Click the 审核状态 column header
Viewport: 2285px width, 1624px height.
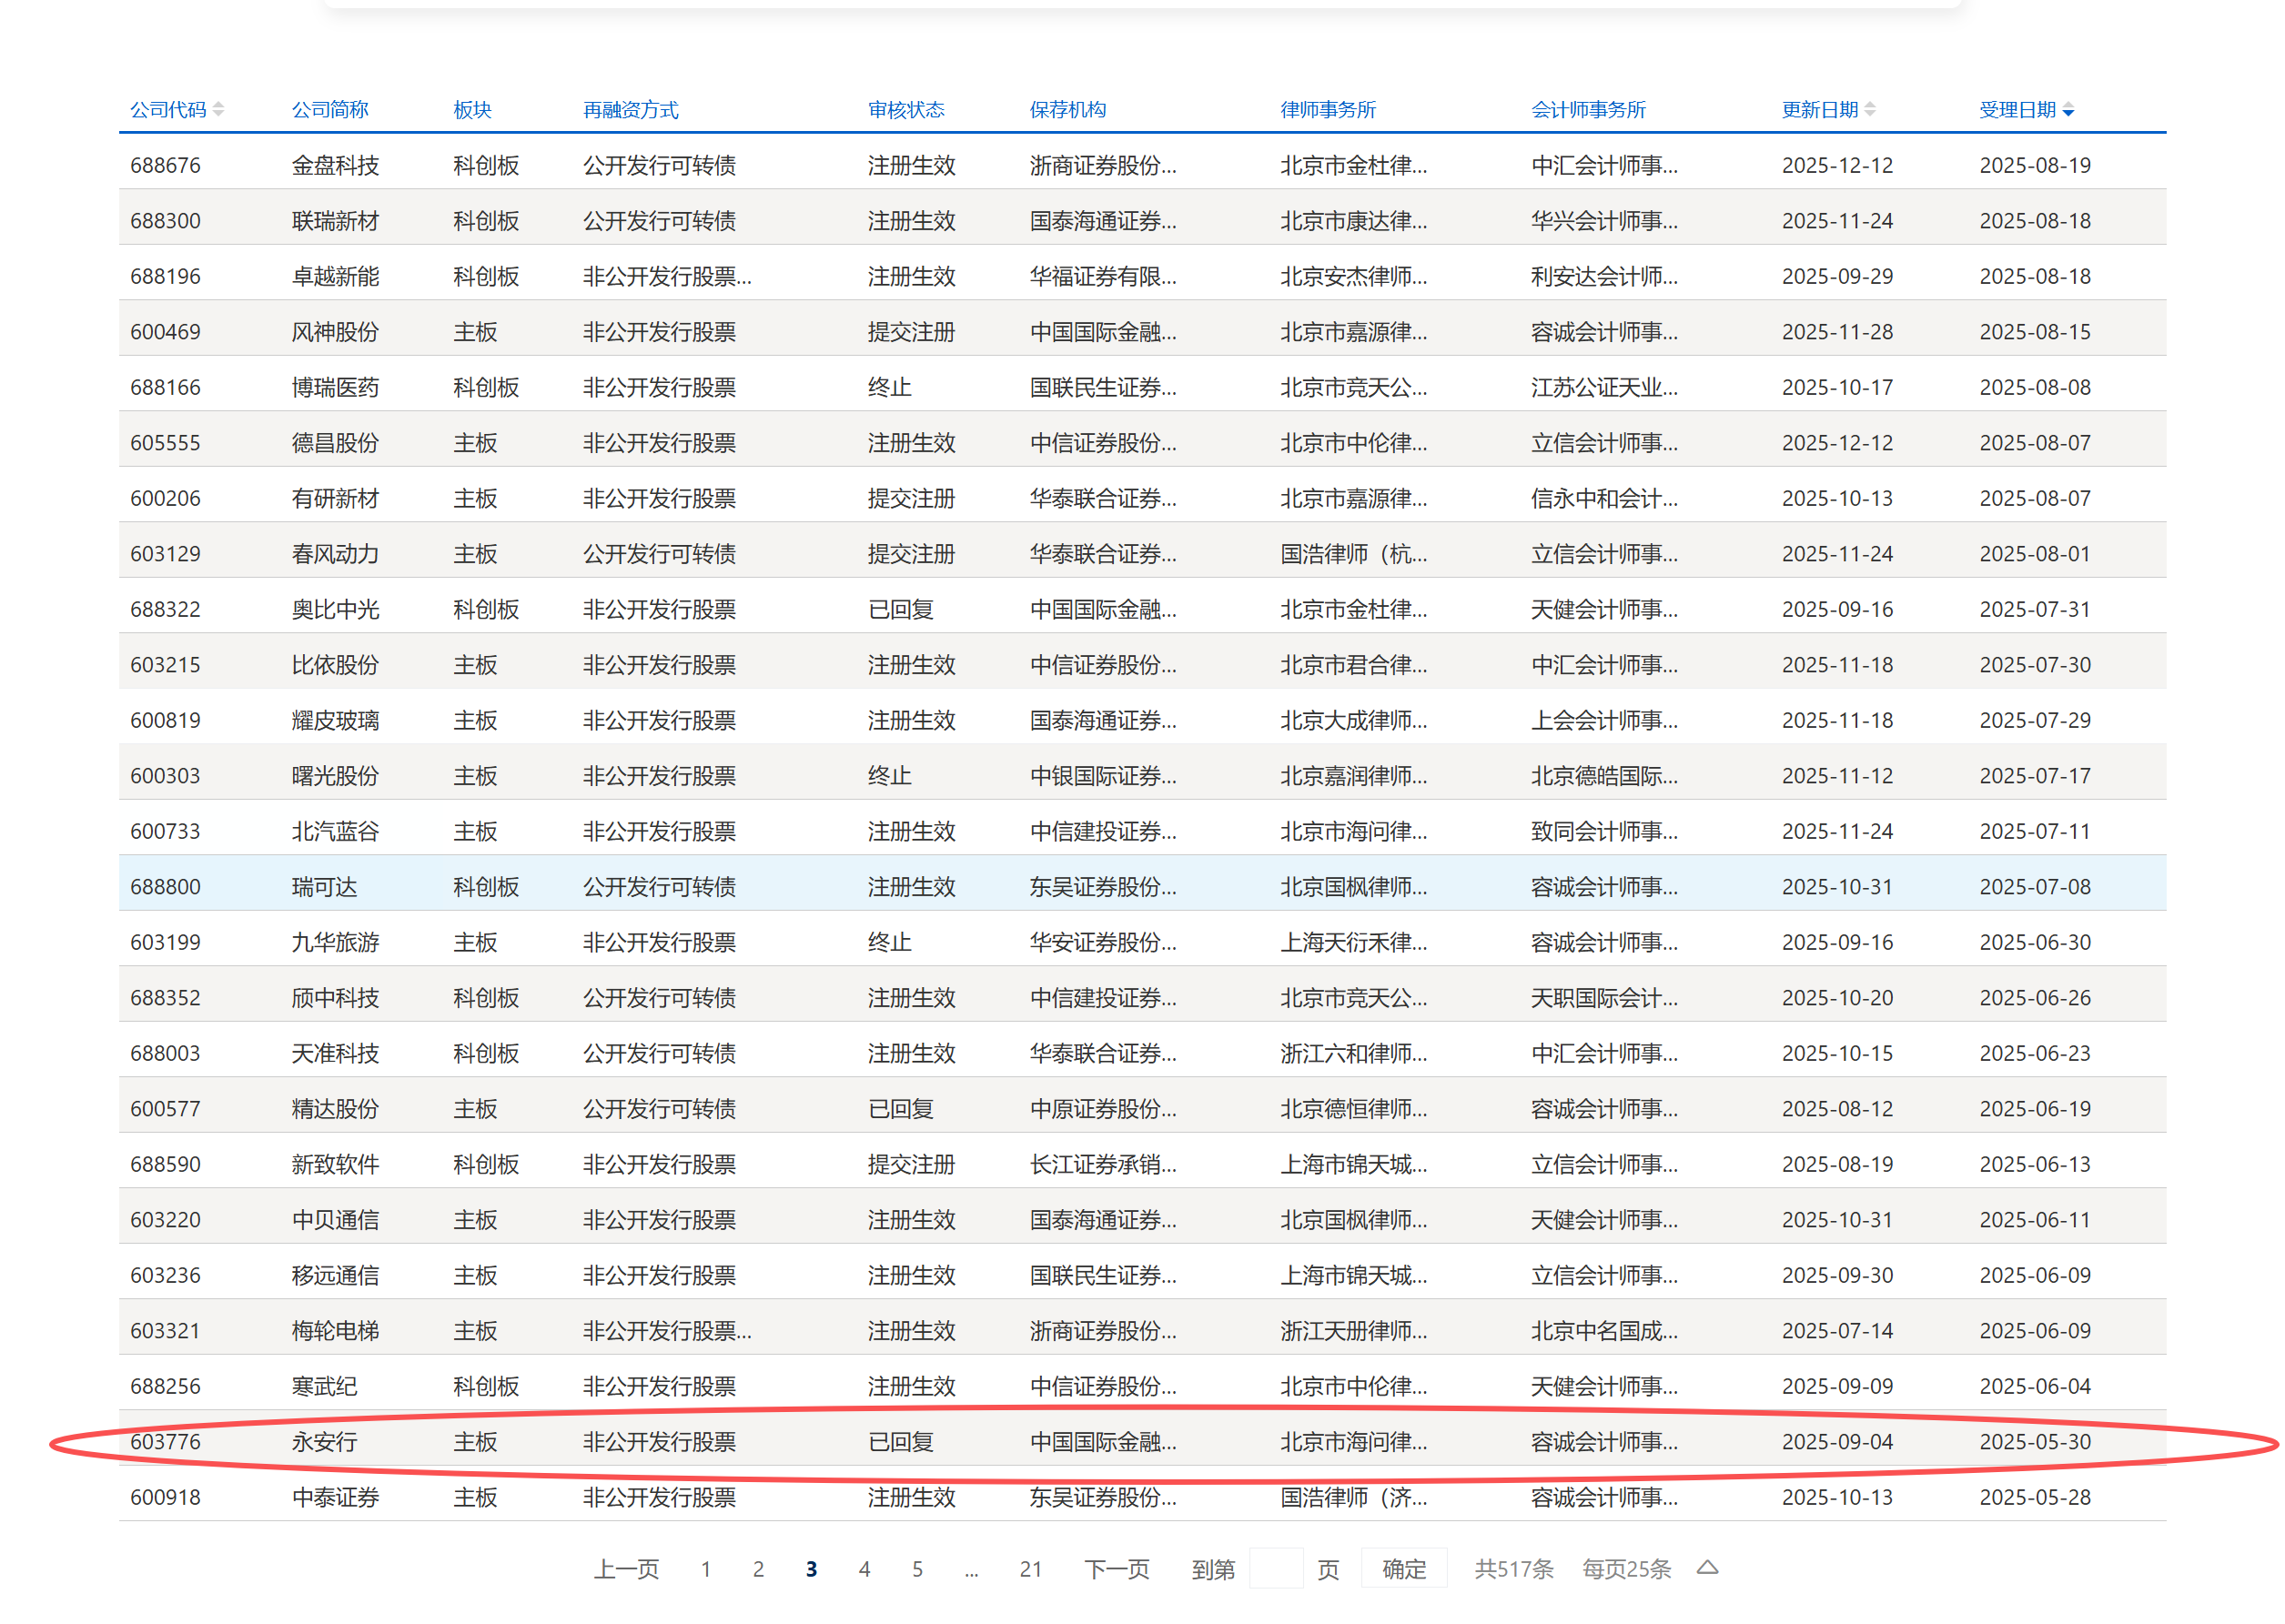(x=905, y=110)
